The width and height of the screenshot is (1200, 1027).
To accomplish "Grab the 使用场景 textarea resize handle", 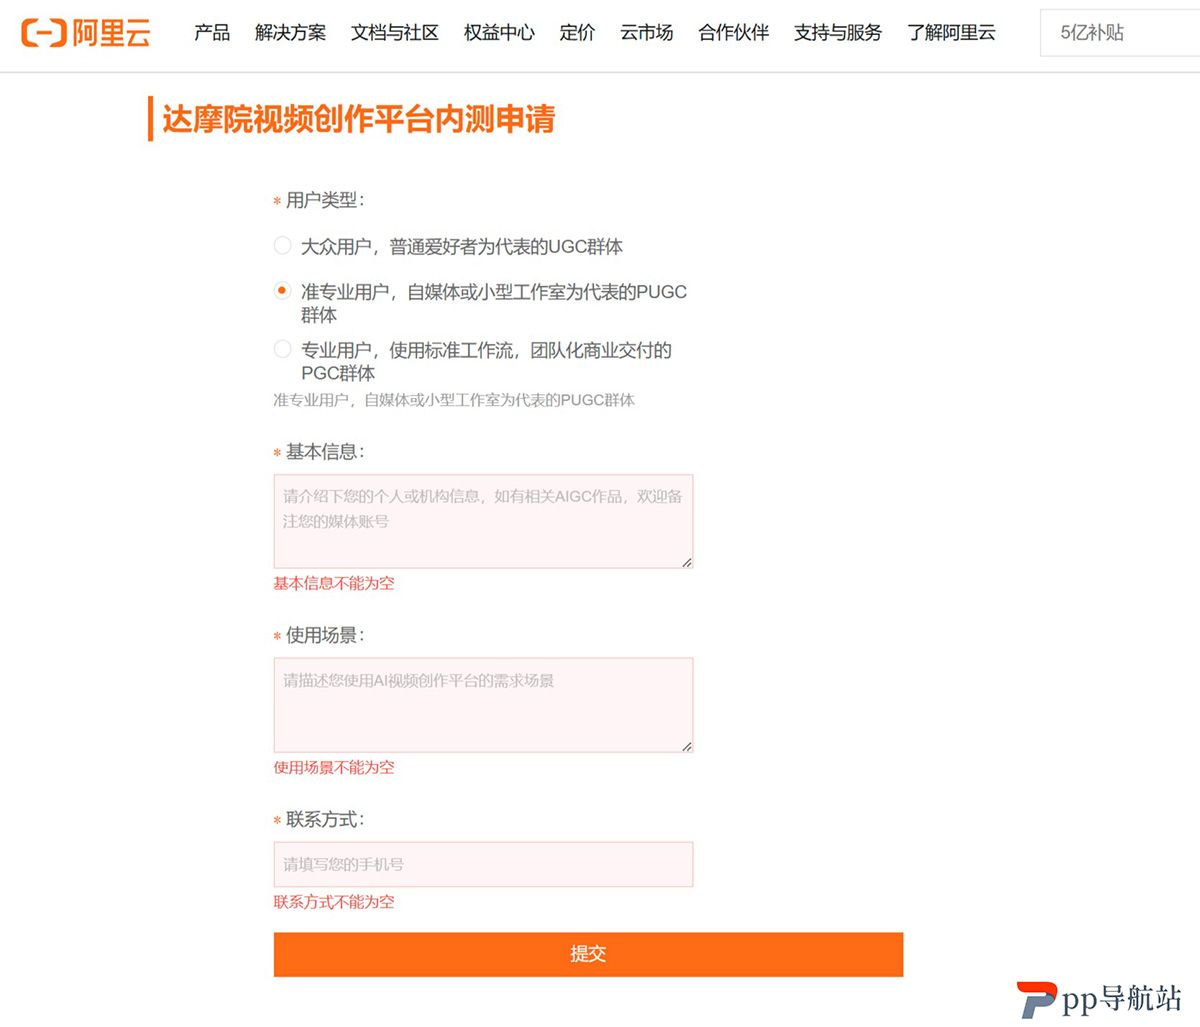I will (x=686, y=745).
